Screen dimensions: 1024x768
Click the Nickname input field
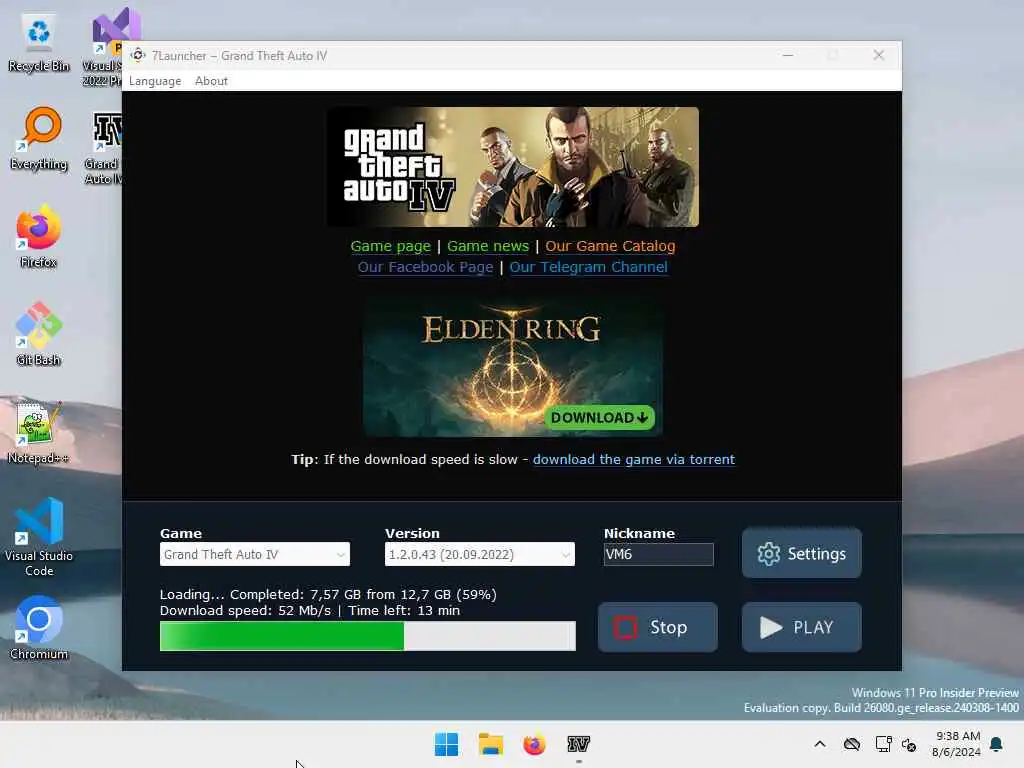point(658,554)
